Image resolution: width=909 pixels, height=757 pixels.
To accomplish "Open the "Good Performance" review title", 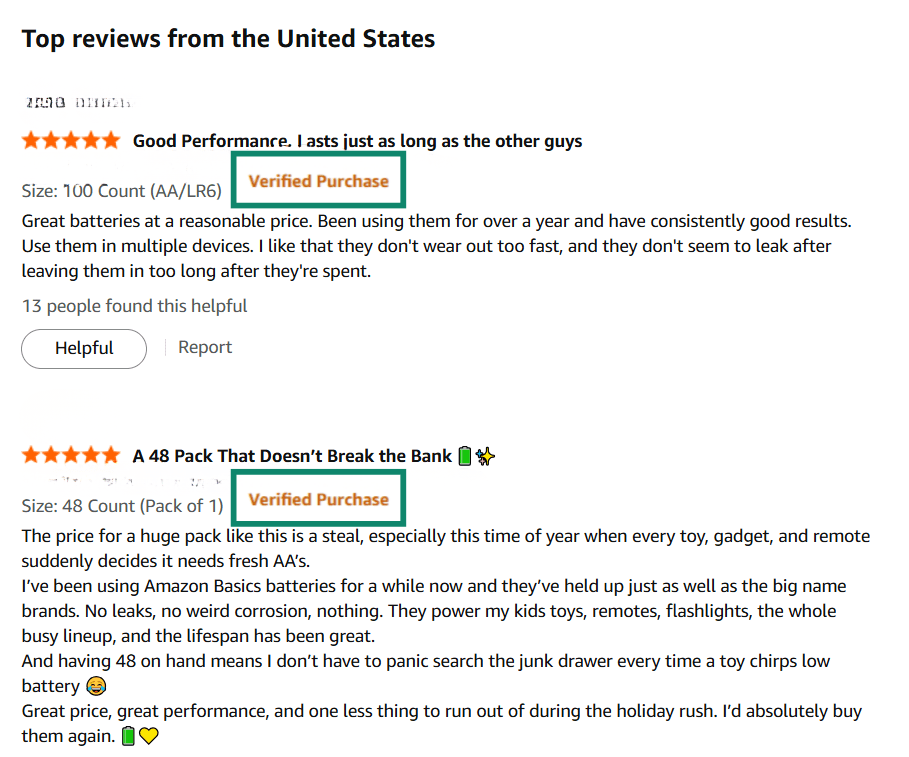I will pyautogui.click(x=357, y=141).
